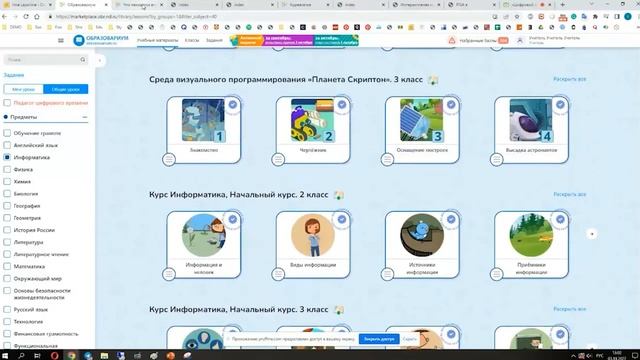Viewport: 640px width, 360px height.
Task: Collapse the sidebar with the arrow handle
Action: pos(100,60)
